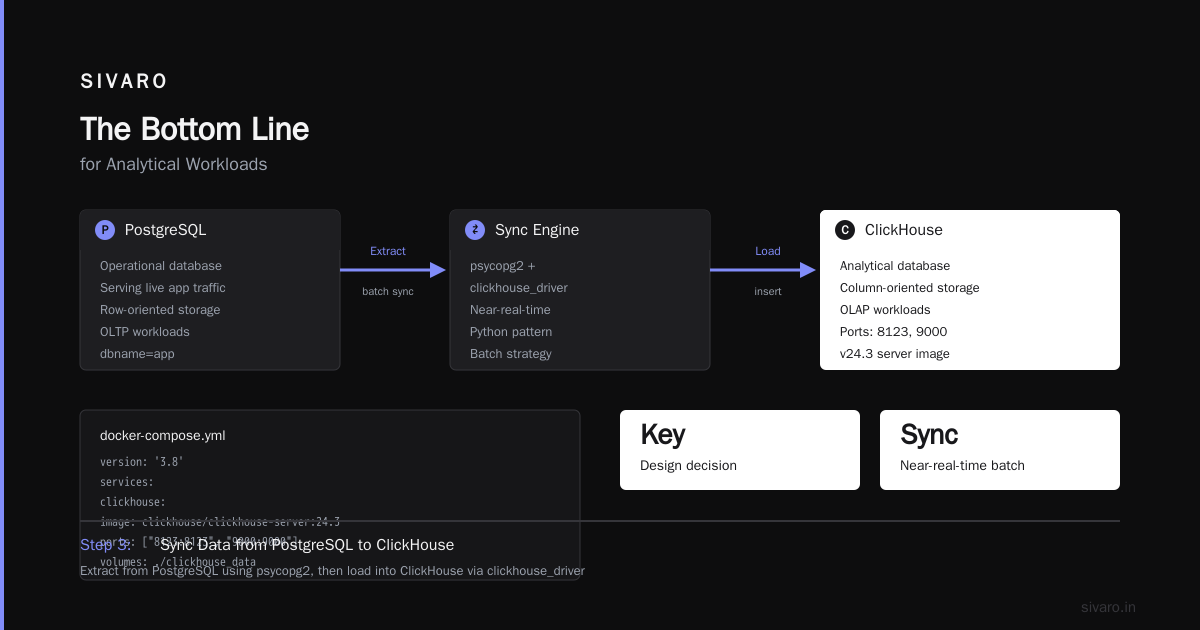The height and width of the screenshot is (630, 1200).
Task: Select 'clickhouse_driver' line in Sync Engine card
Action: (x=519, y=288)
